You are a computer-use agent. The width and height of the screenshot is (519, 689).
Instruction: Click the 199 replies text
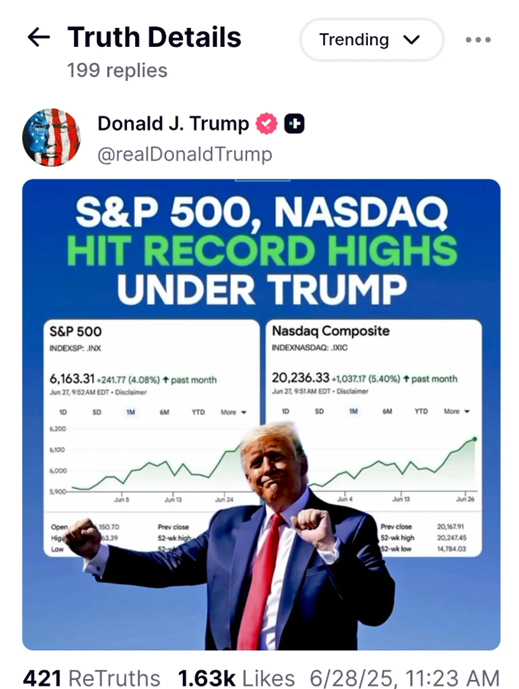pos(117,70)
